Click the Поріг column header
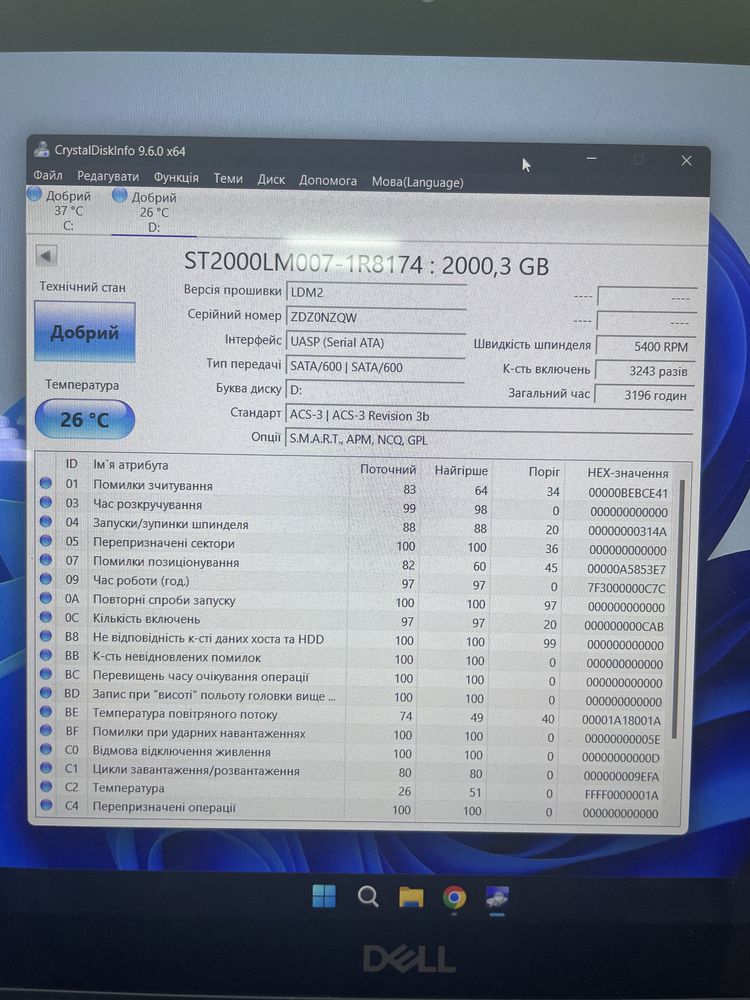The height and width of the screenshot is (1000, 750). (544, 472)
